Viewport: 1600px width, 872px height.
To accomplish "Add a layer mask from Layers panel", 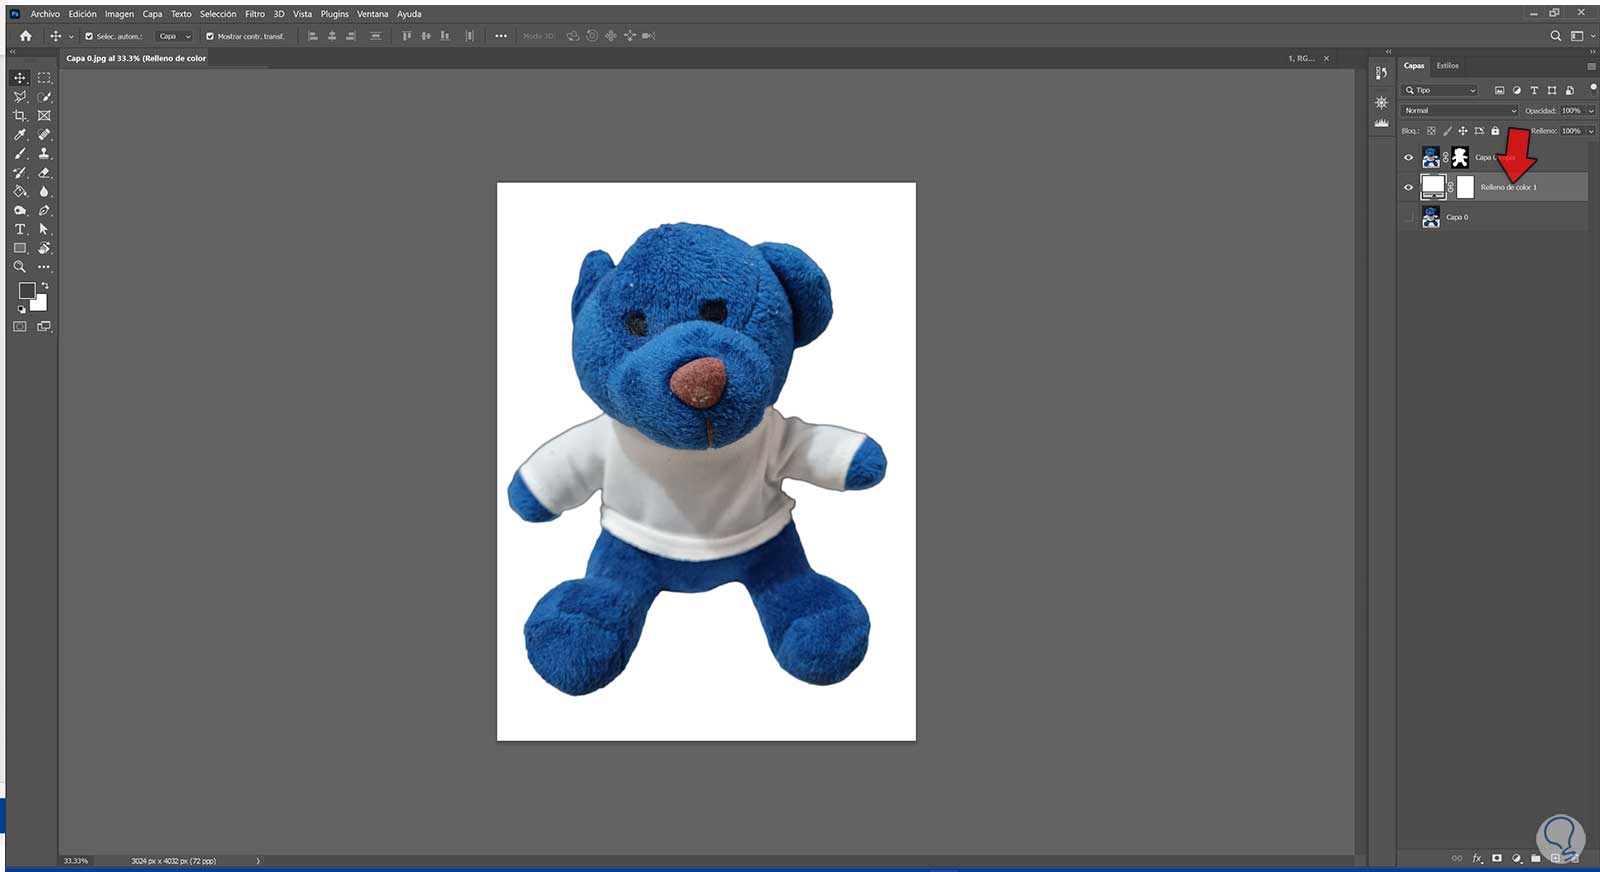I will (x=1497, y=858).
